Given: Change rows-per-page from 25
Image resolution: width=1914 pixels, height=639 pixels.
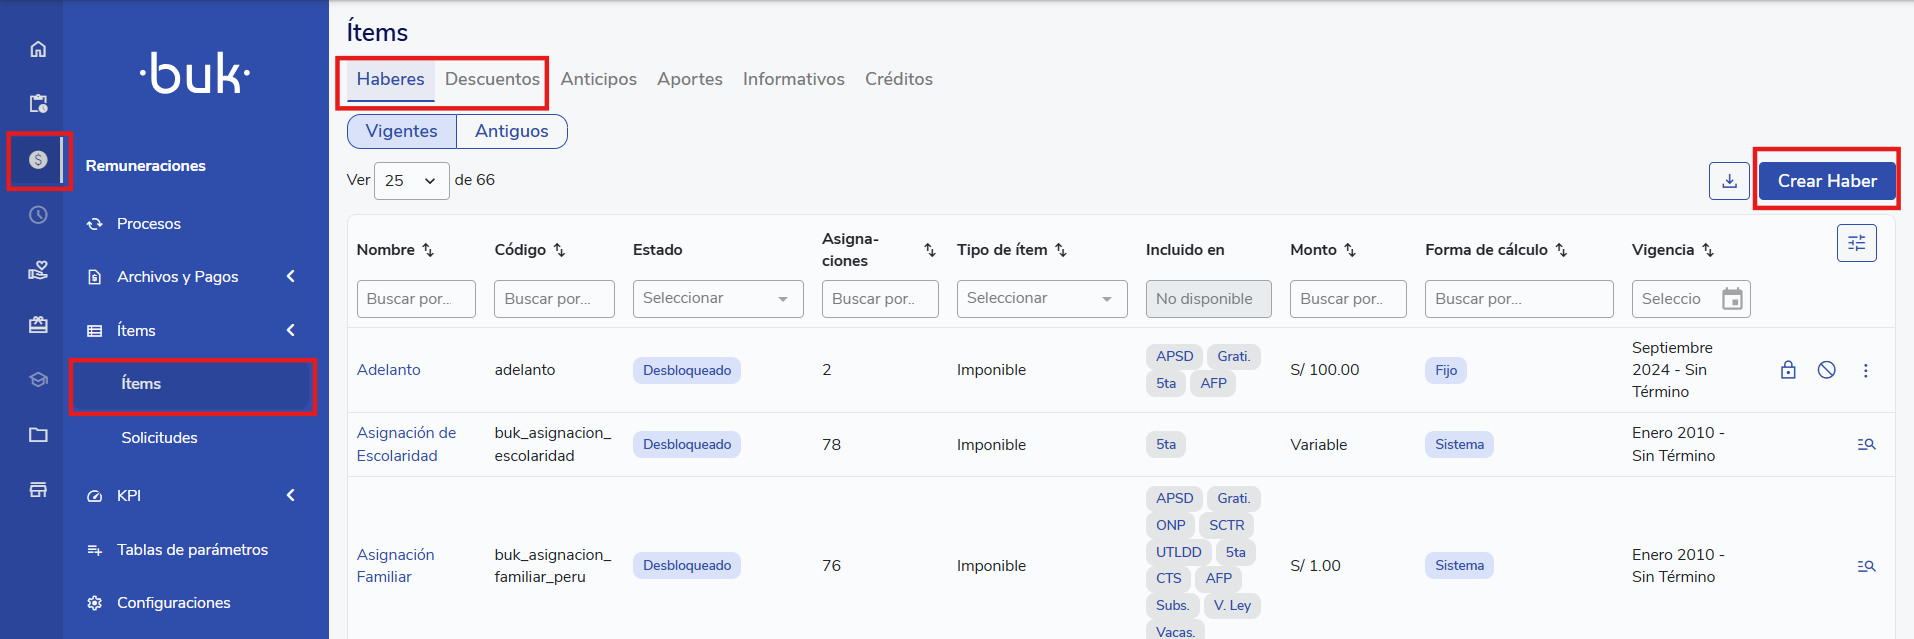Looking at the screenshot, I should click(411, 181).
